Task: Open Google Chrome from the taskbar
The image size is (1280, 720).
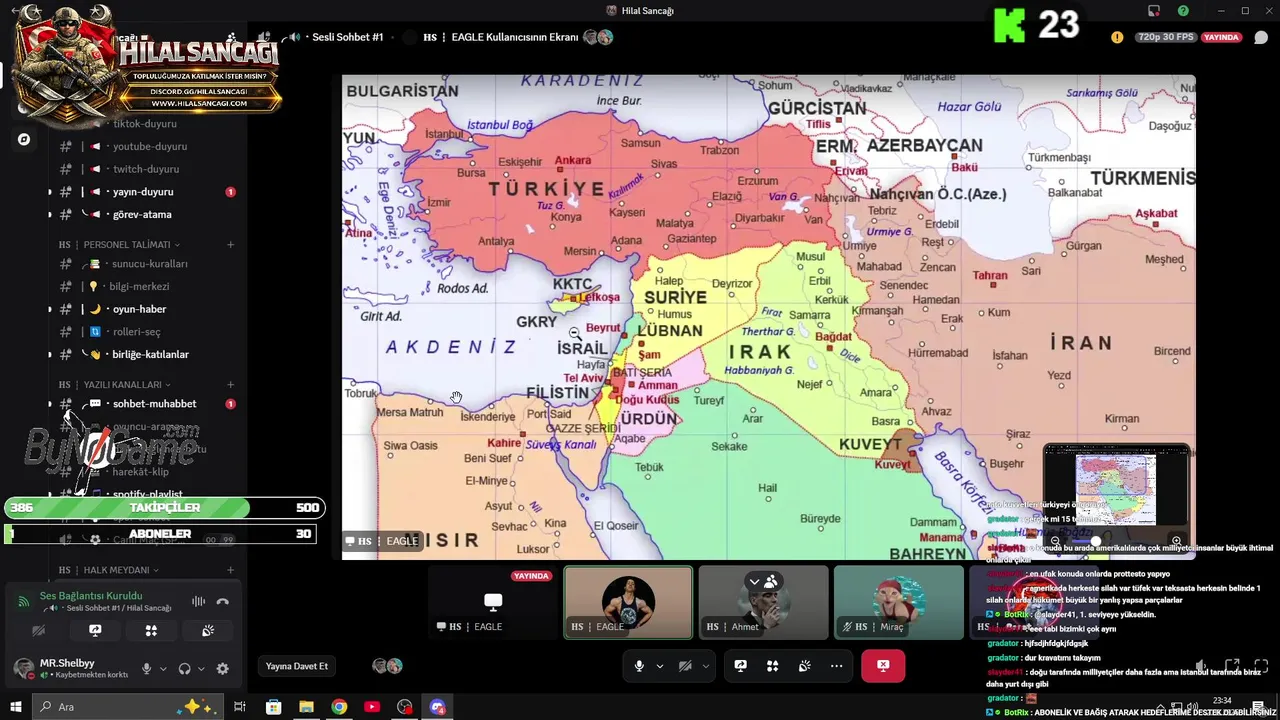Action: pos(339,707)
